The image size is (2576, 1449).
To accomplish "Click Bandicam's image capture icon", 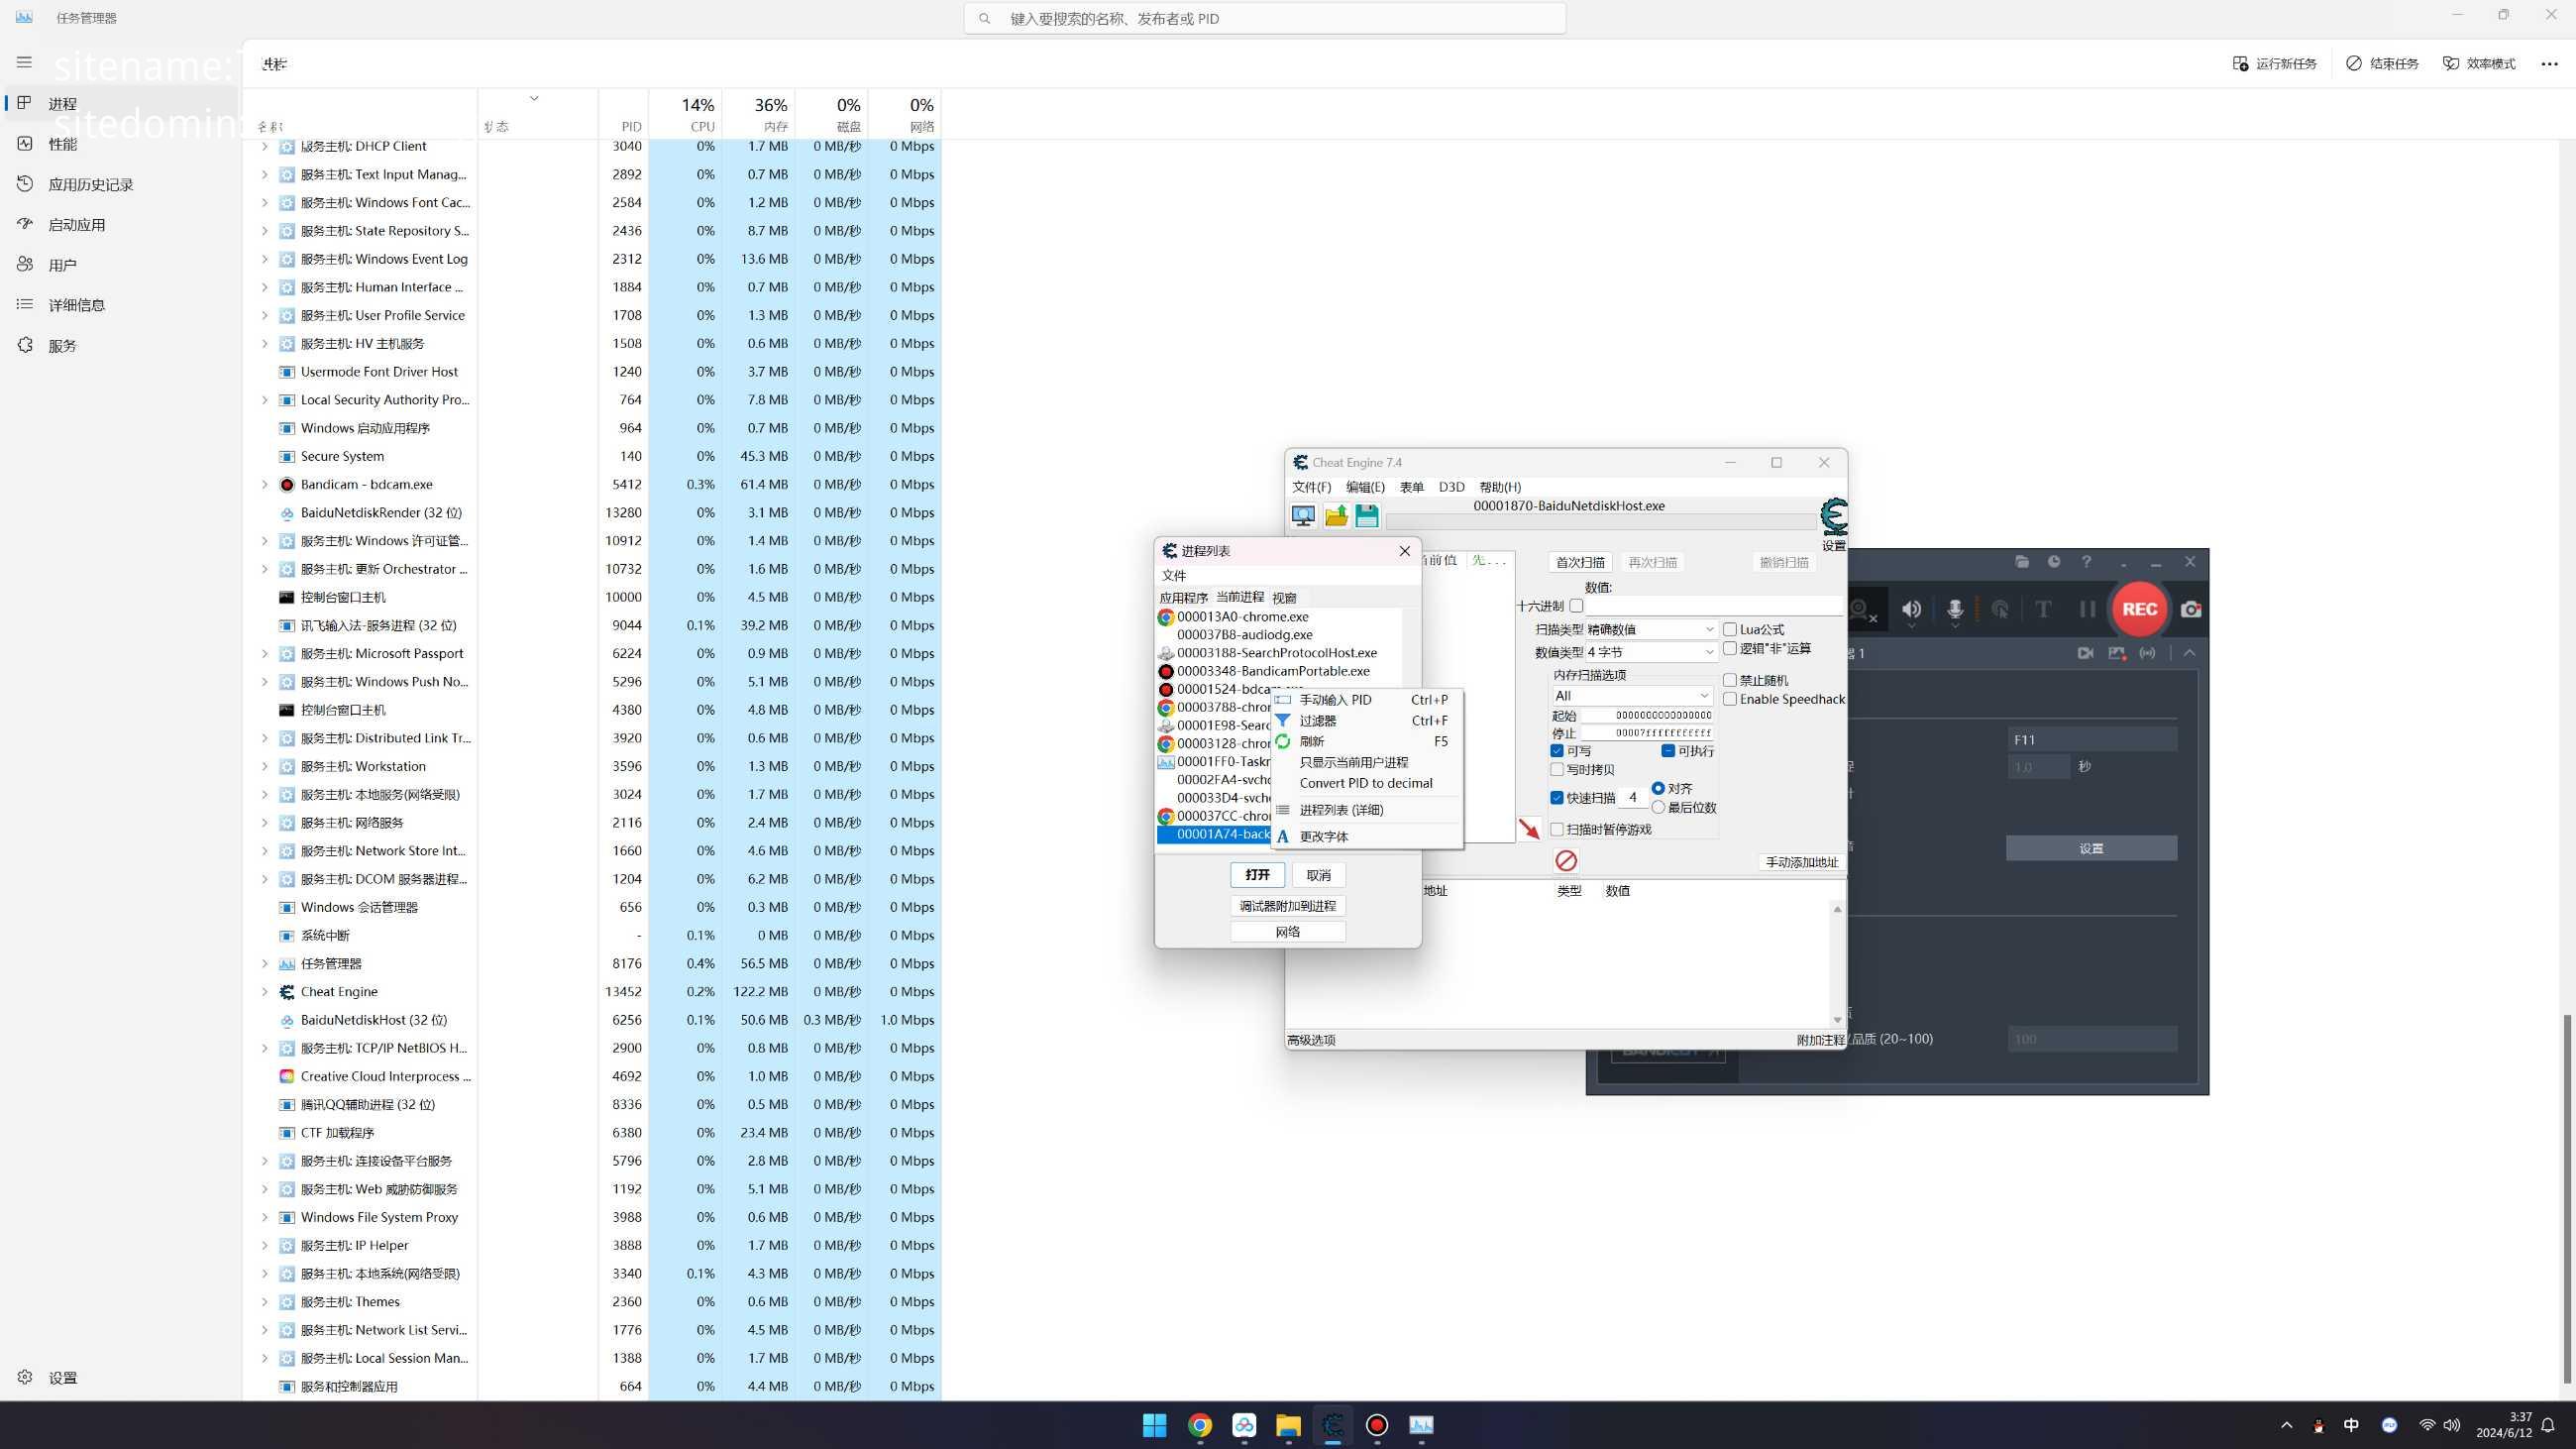I will click(2116, 653).
